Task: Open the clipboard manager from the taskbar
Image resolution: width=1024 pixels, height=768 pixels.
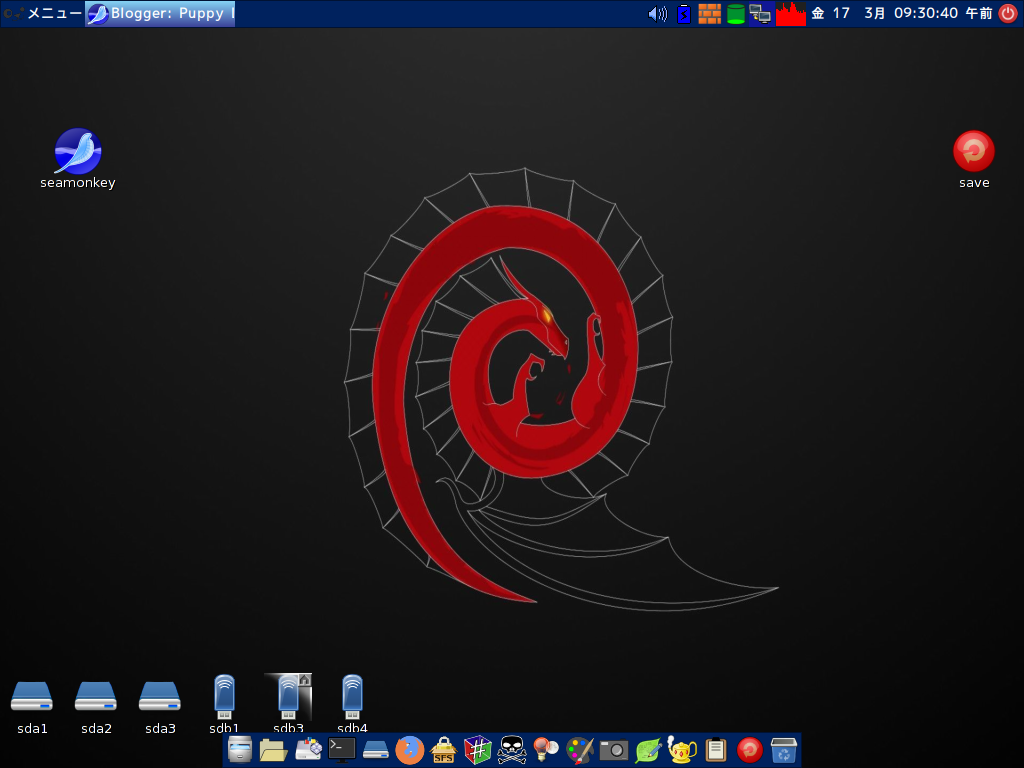Action: 715,748
